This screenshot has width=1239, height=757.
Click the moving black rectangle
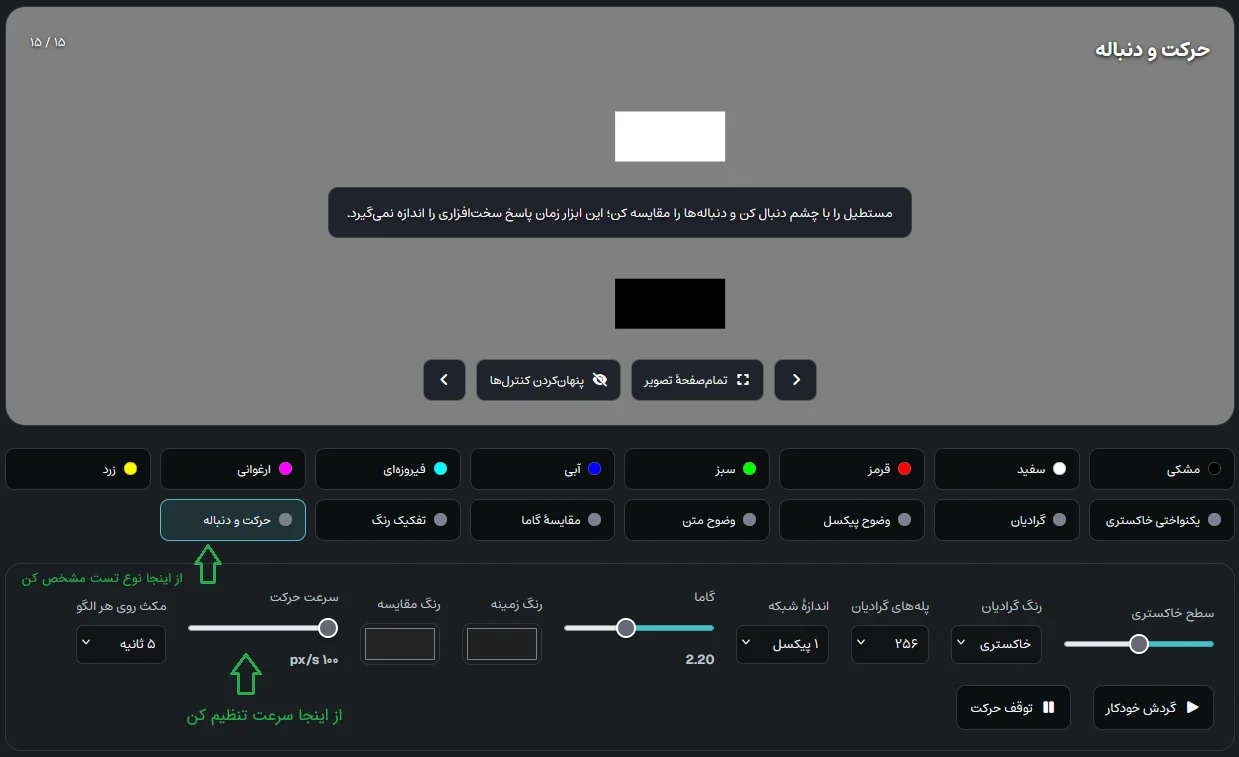[x=670, y=303]
